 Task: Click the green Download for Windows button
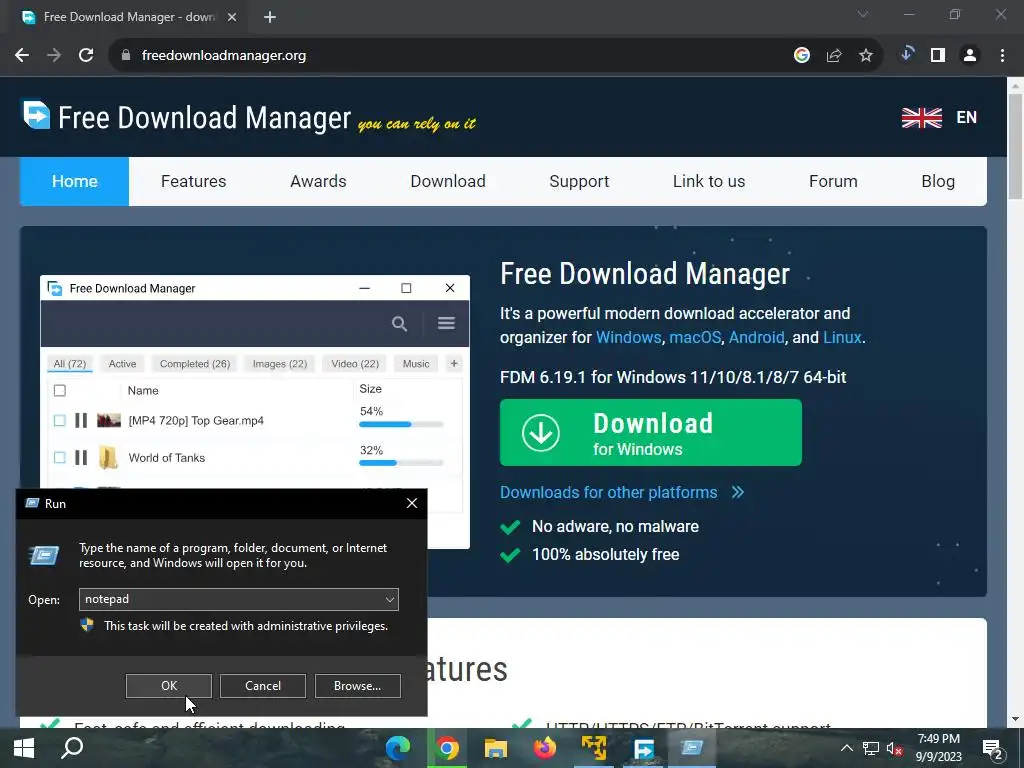[650, 432]
